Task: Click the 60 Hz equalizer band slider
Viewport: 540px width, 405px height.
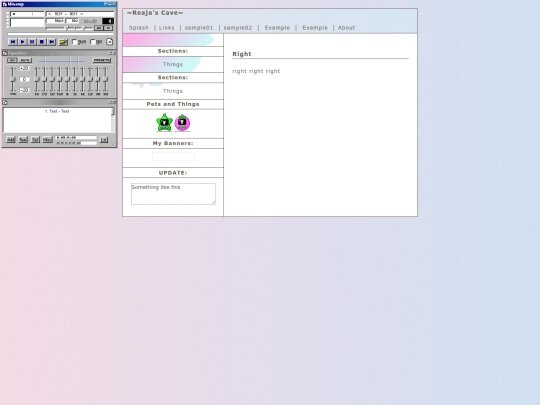Action: (x=37, y=80)
